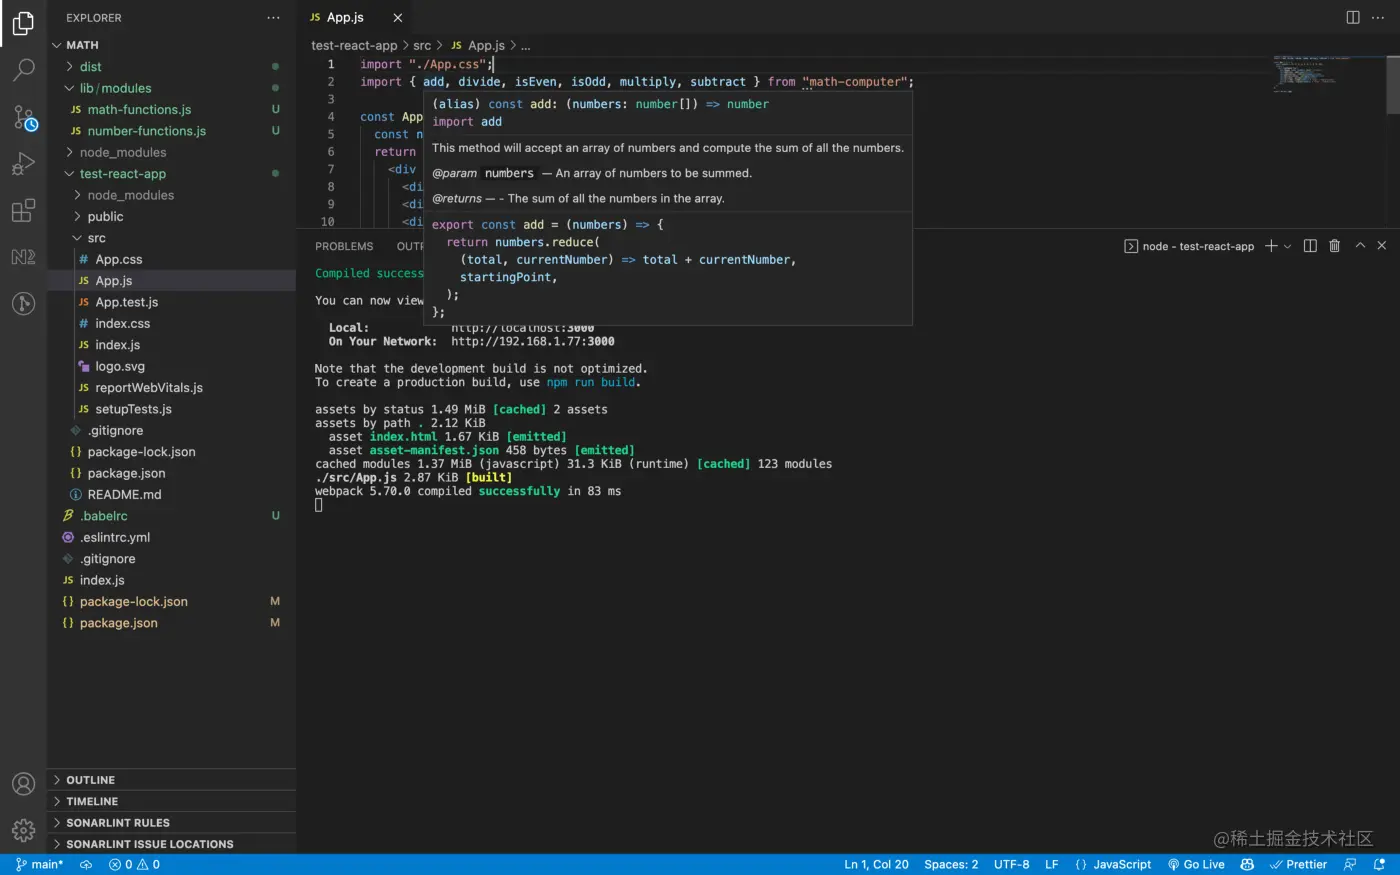Viewport: 1400px width, 875px height.
Task: Split the terminal panel
Action: 1310,246
